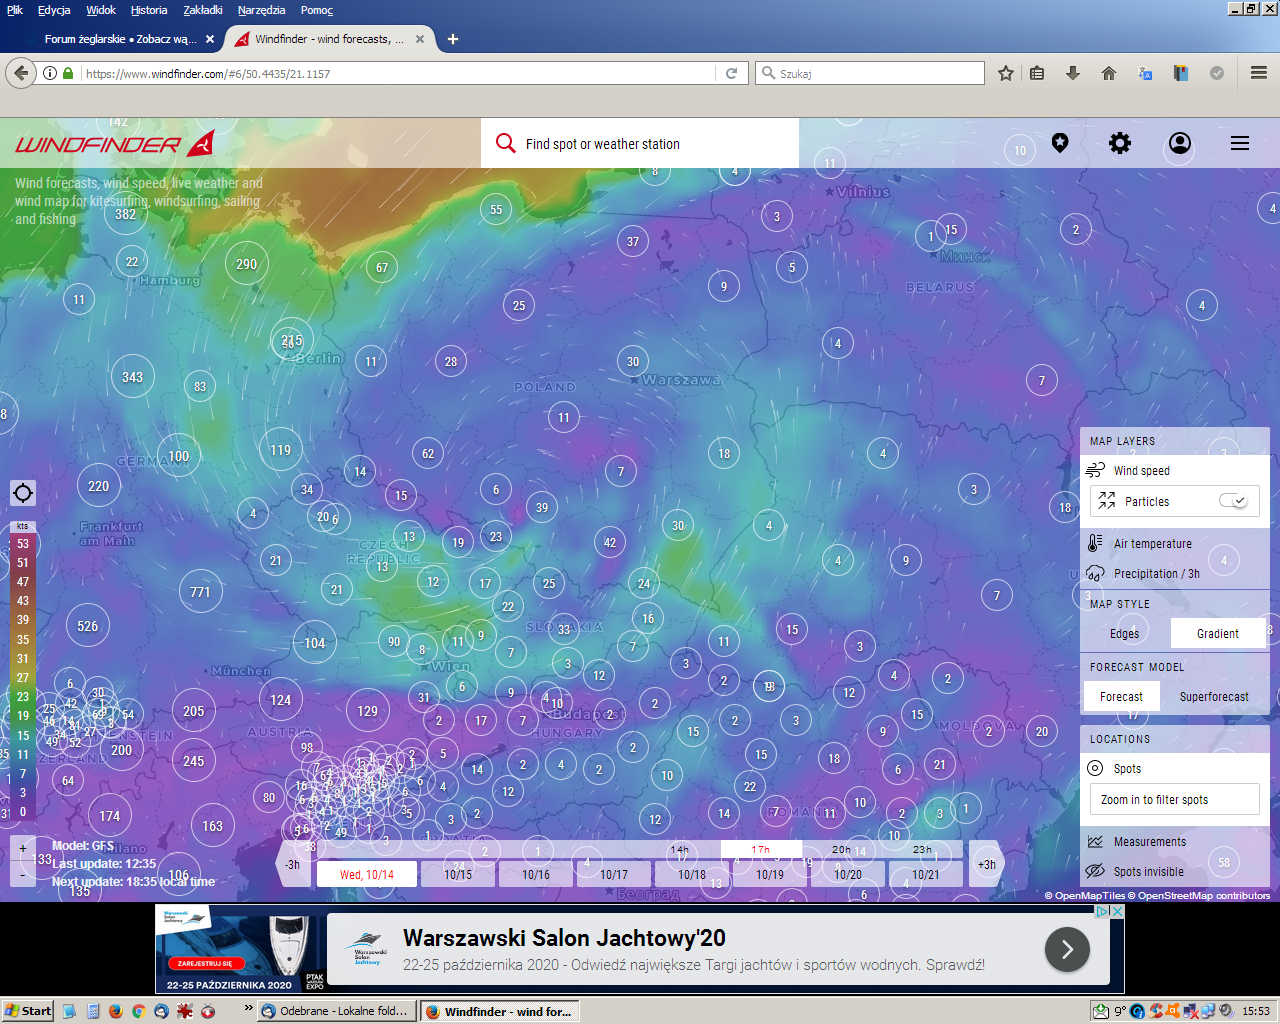
Task: Open the user account profile icon
Action: [1180, 144]
